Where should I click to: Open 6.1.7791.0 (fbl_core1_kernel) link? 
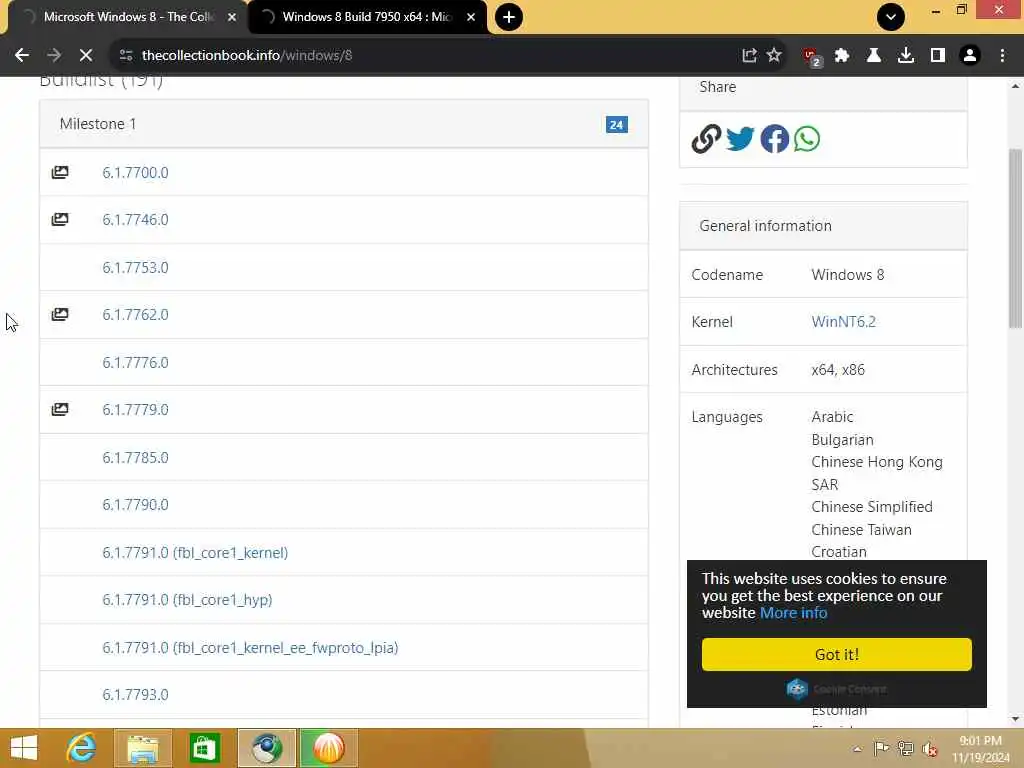click(x=195, y=552)
